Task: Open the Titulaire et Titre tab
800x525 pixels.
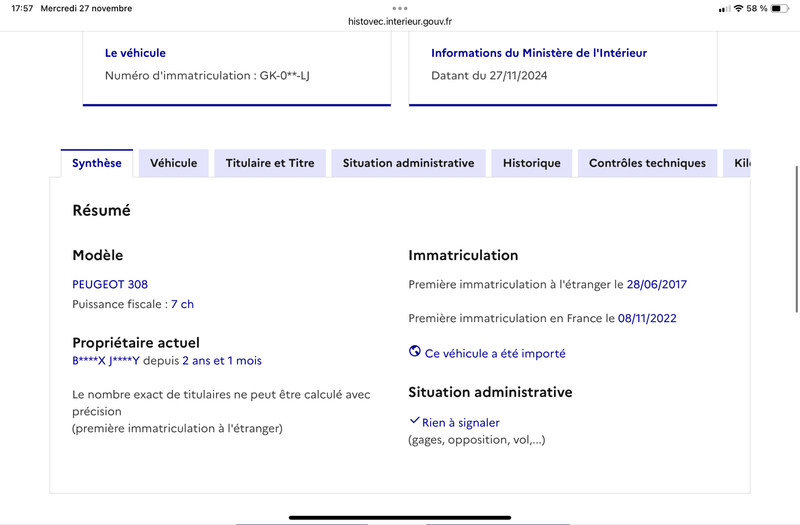Action: 270,163
